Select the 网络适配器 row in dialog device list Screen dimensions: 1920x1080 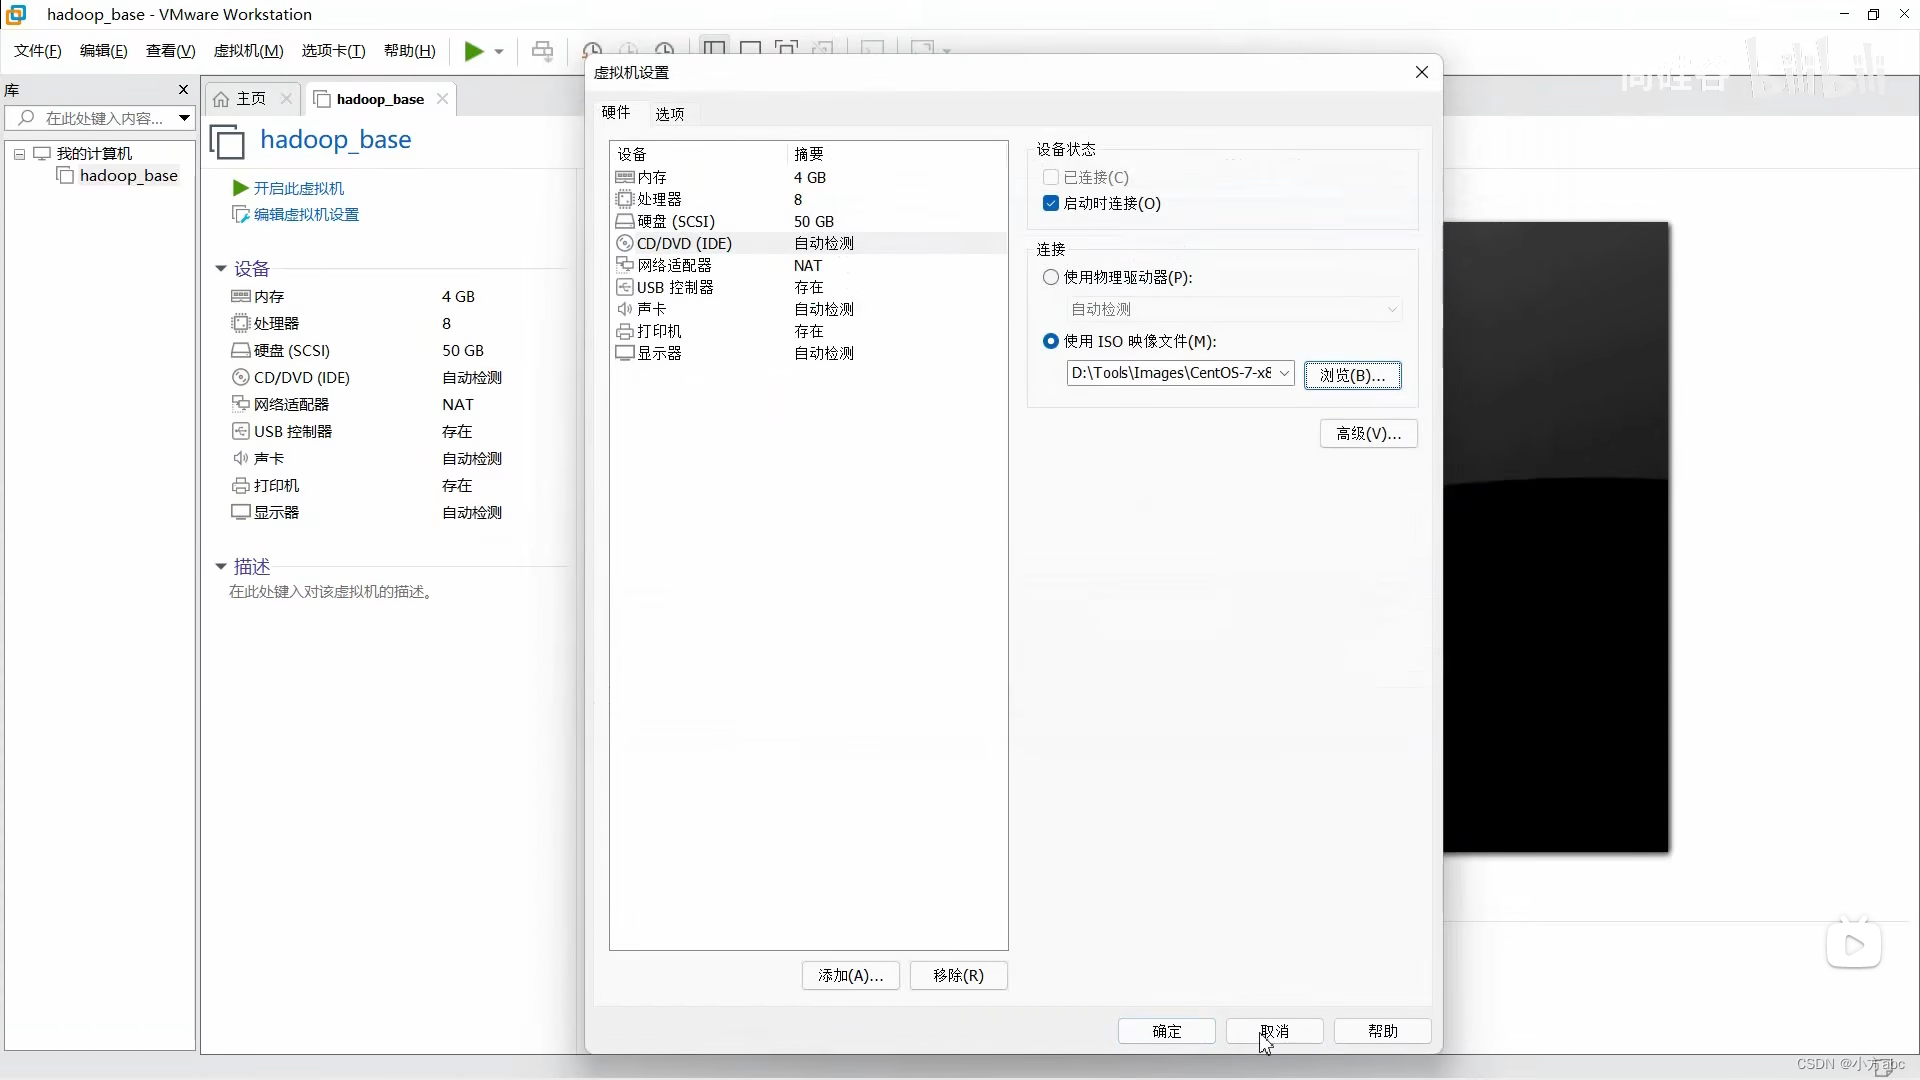pos(808,265)
